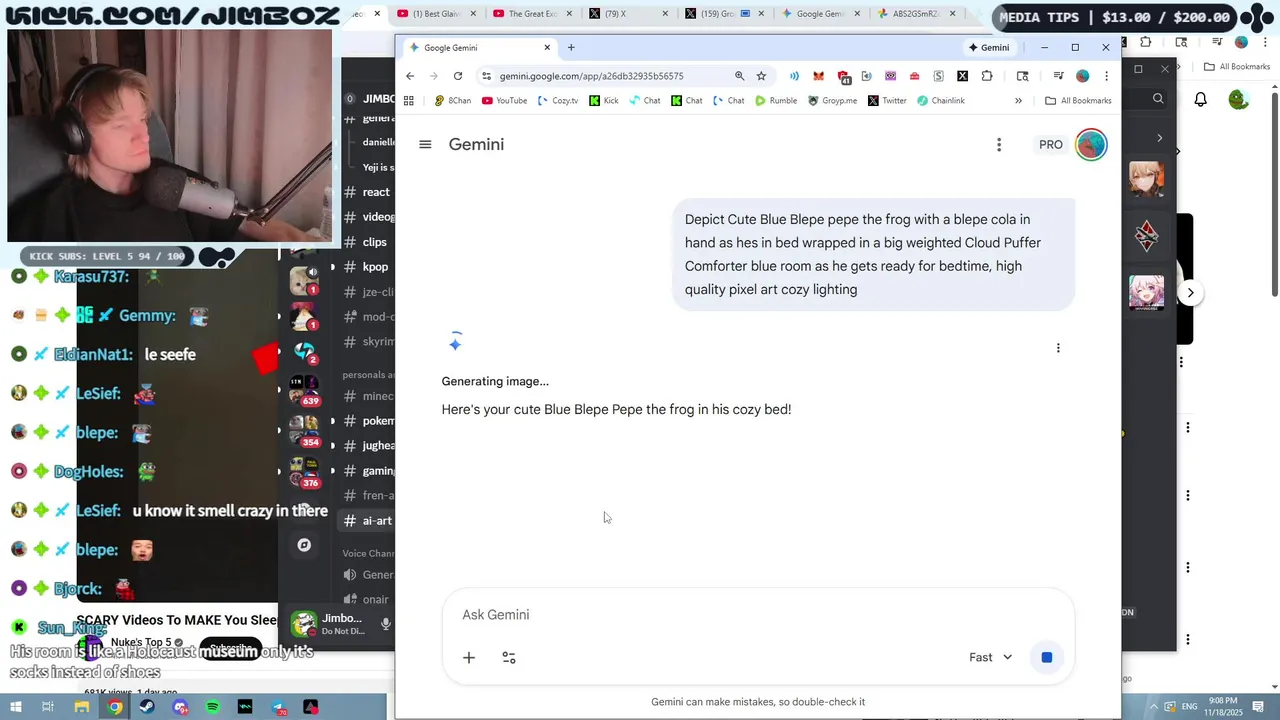
Task: Open the X extension icon in toolbar
Action: click(962, 76)
